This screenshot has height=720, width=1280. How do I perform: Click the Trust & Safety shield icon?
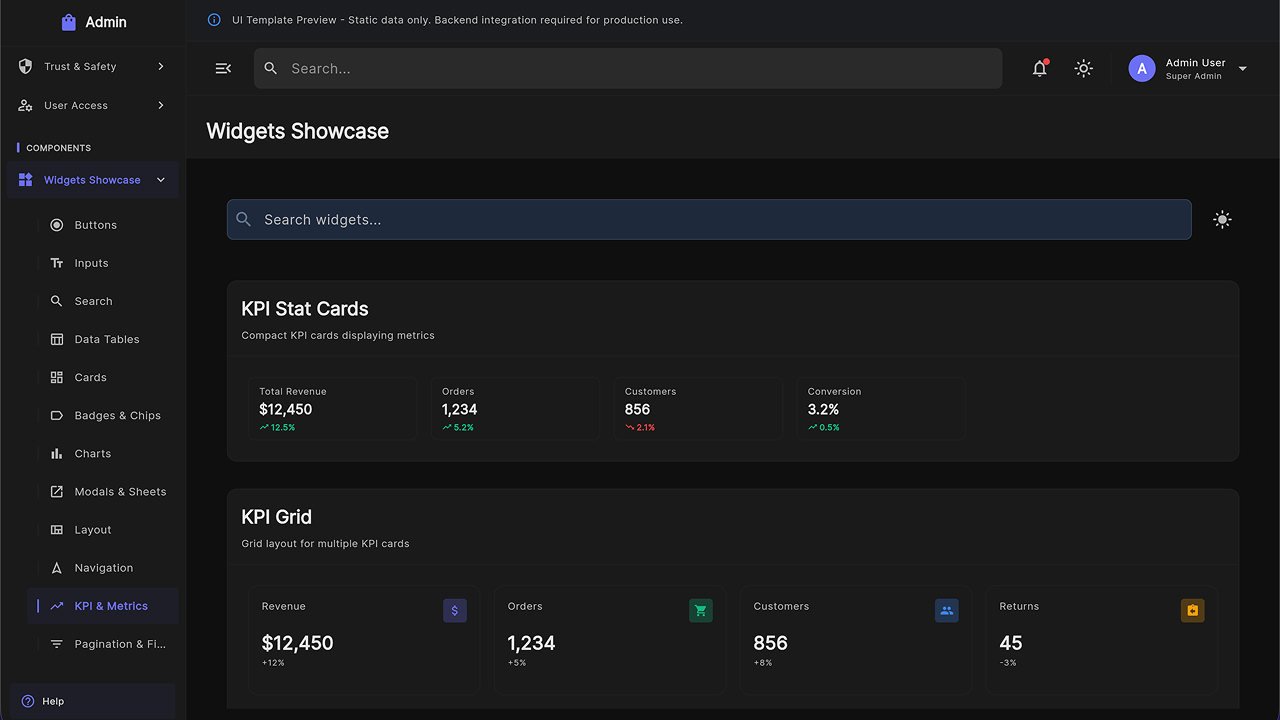click(26, 66)
